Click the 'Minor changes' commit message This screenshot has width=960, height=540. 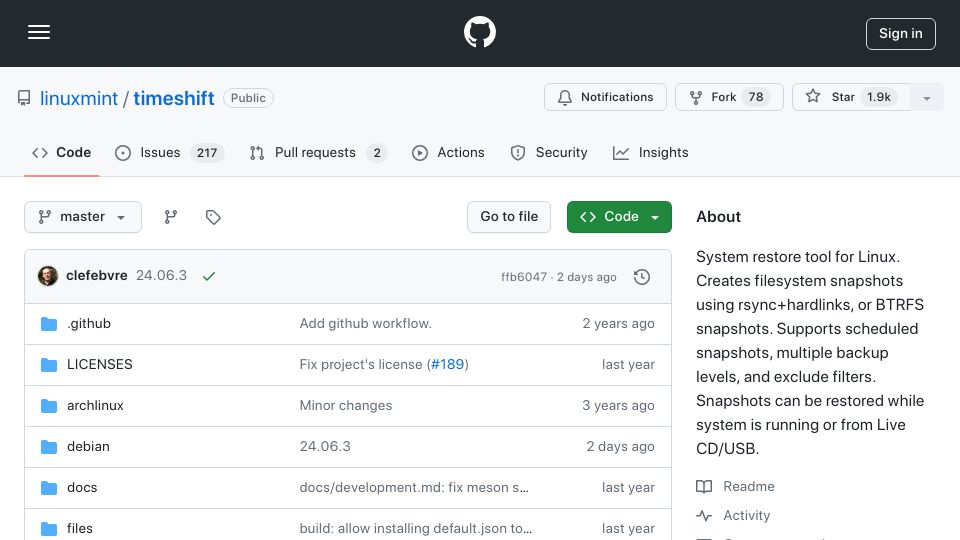coord(346,405)
